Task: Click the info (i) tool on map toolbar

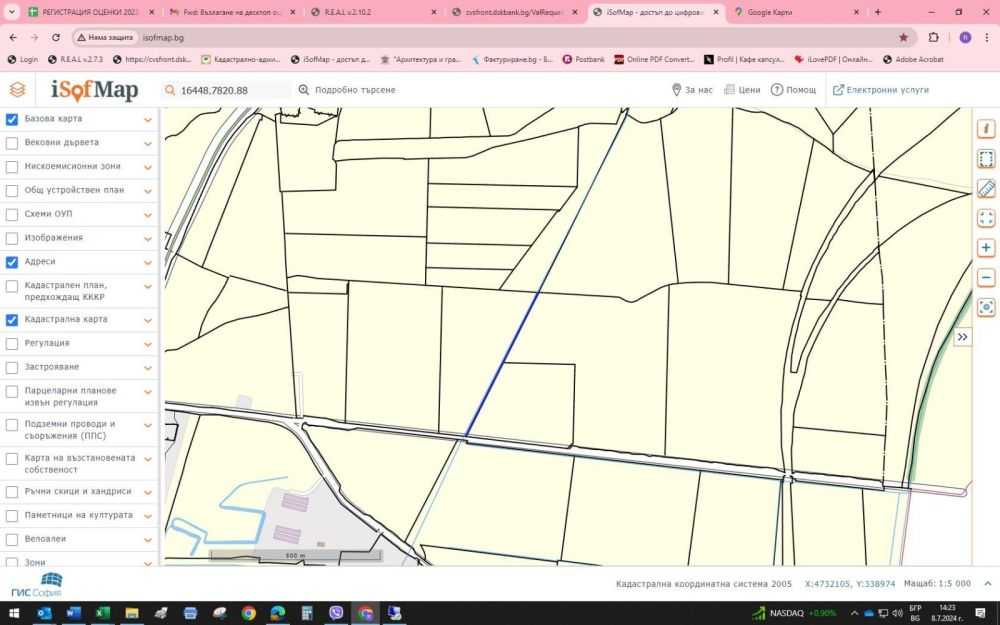Action: (x=986, y=129)
